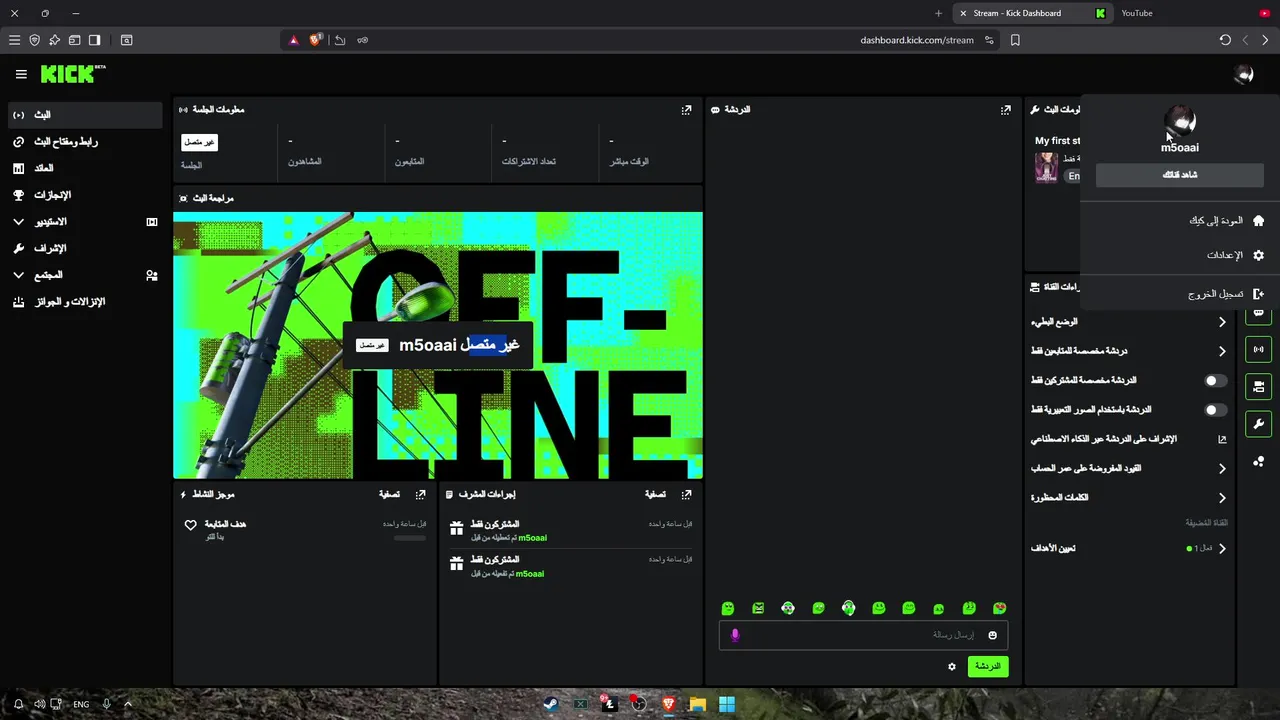The width and height of the screenshot is (1280, 720).
Task: Open الإعدادات settings from profile menu
Action: (x=1179, y=255)
